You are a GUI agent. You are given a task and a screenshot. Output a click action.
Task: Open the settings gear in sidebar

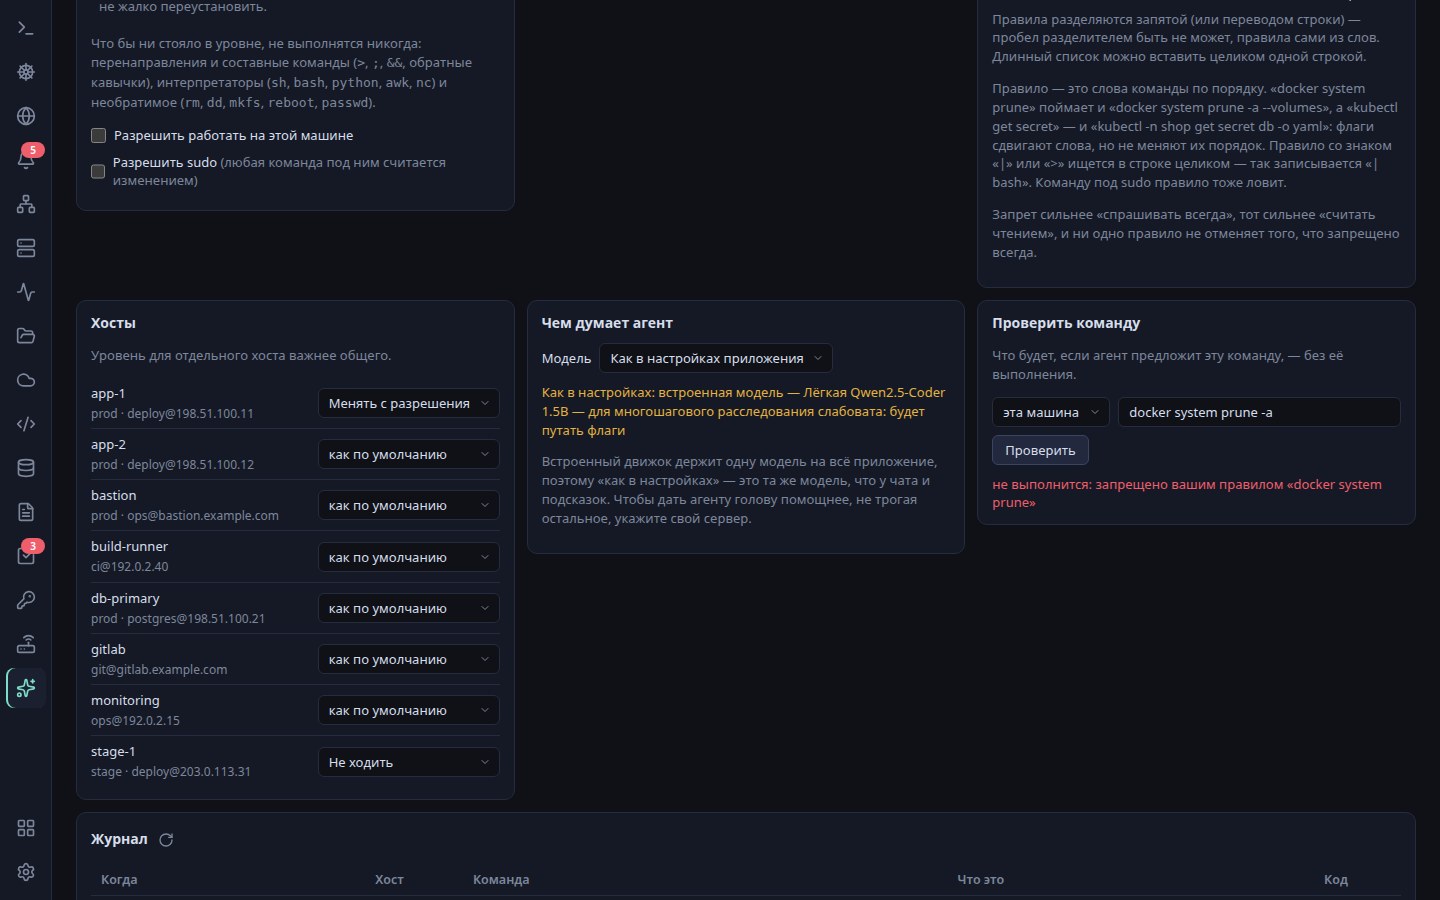26,872
